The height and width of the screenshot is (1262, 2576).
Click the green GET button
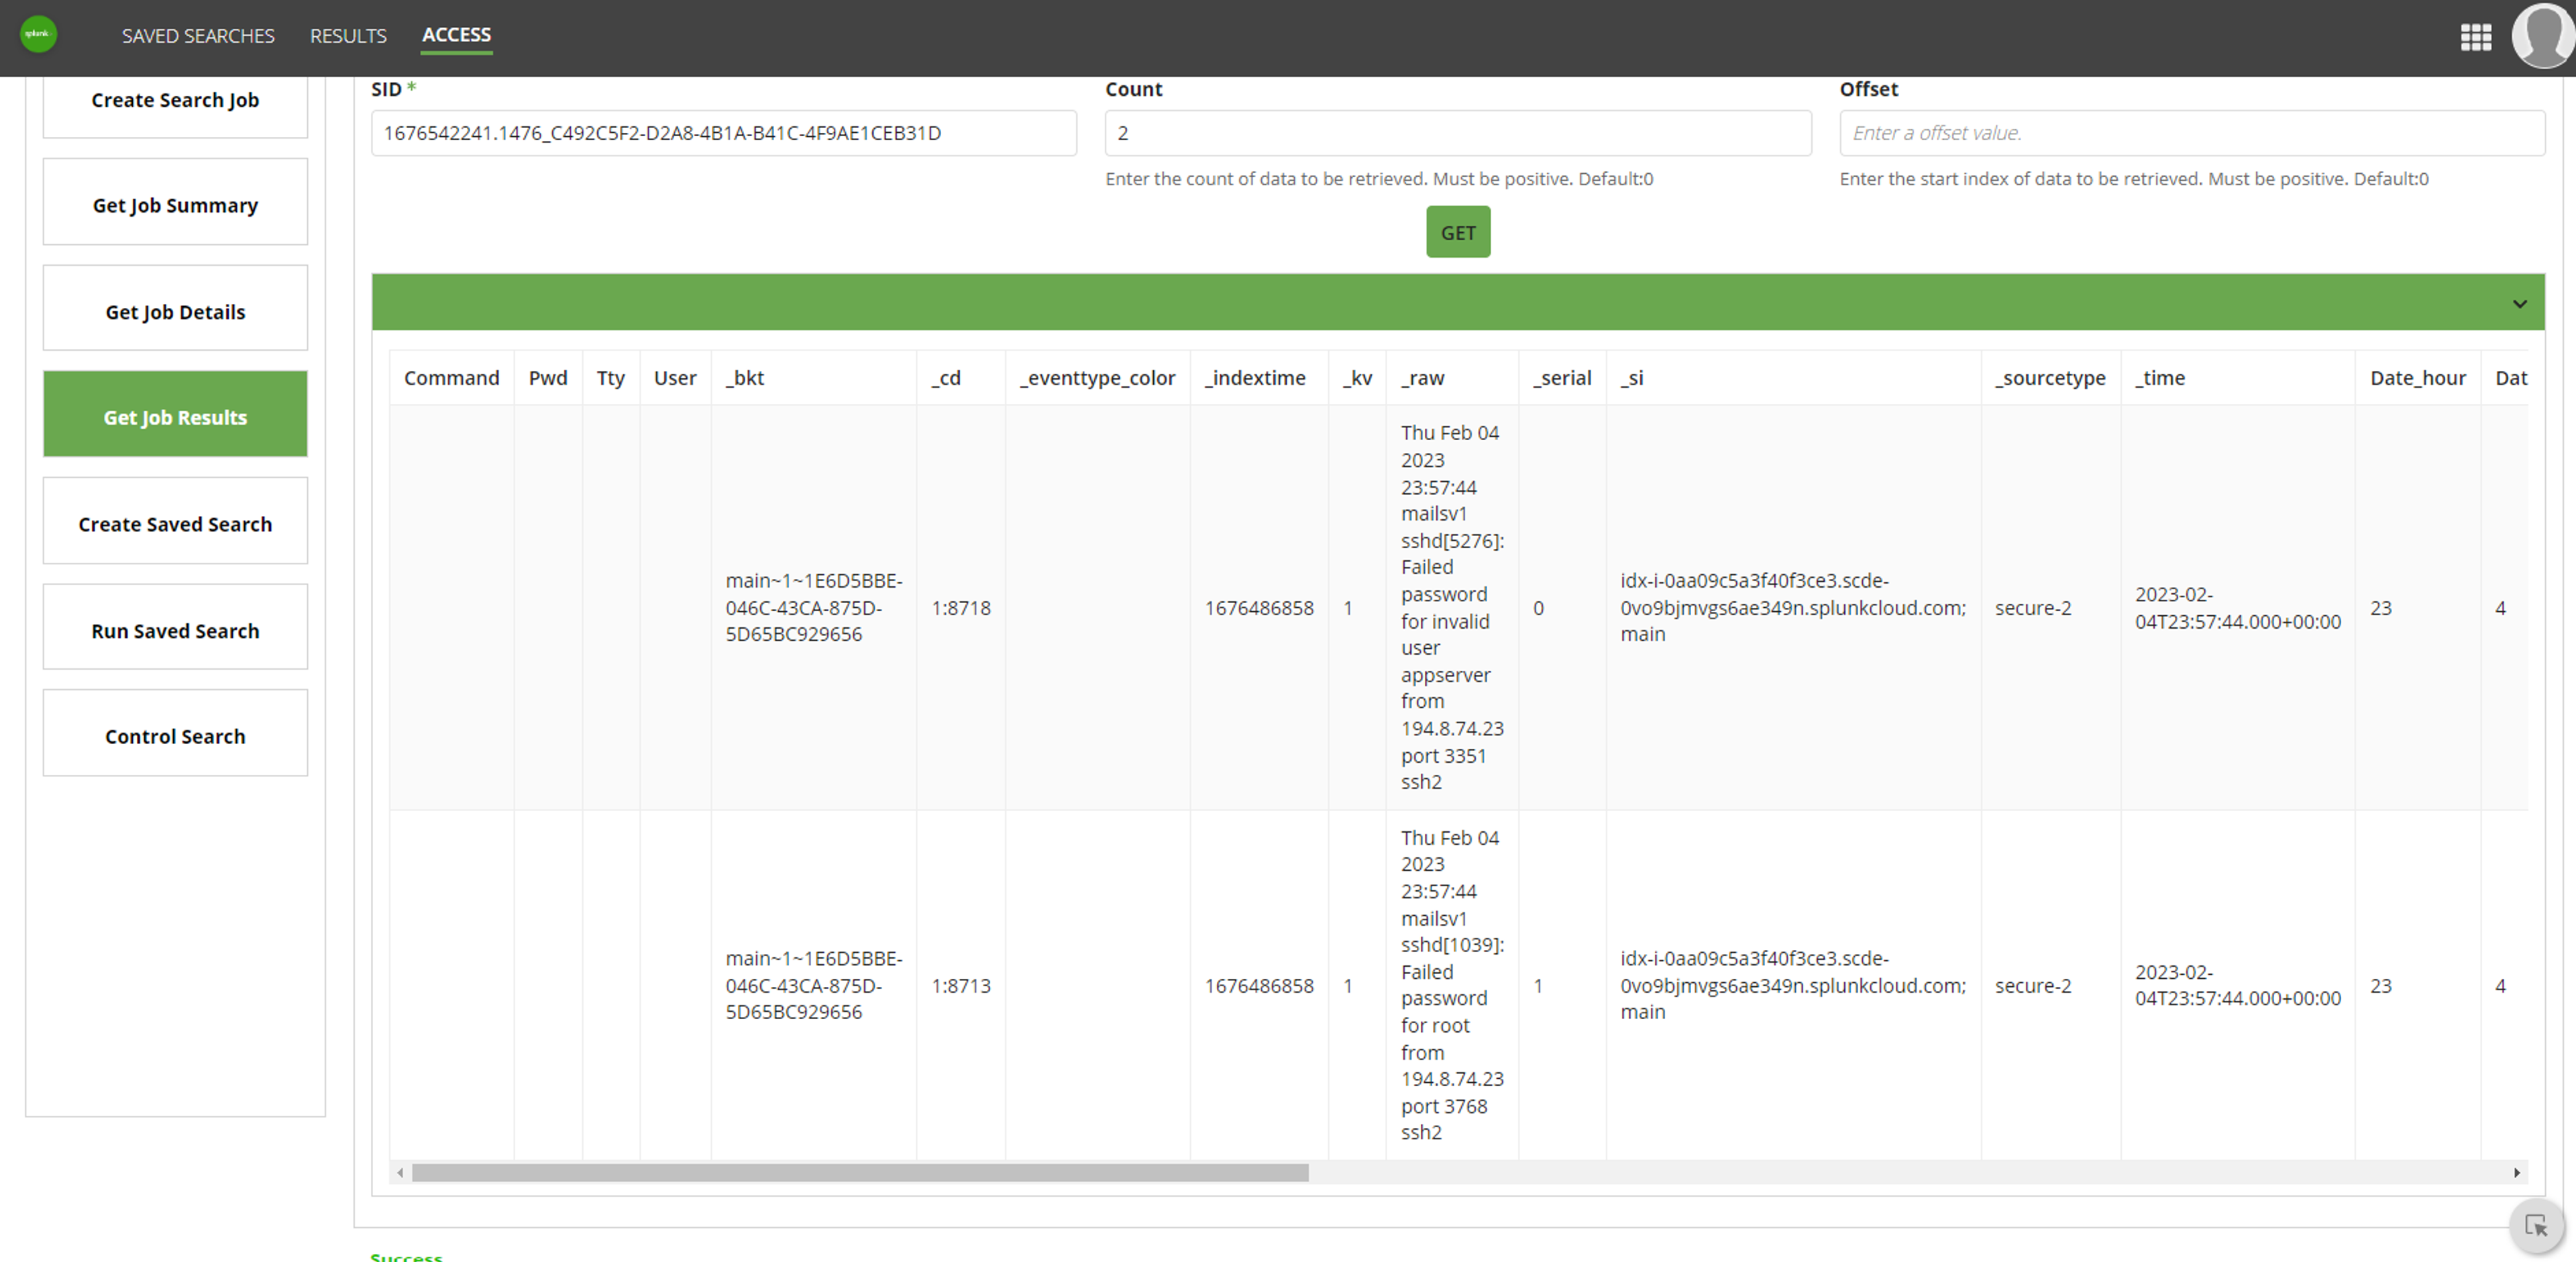[1457, 232]
